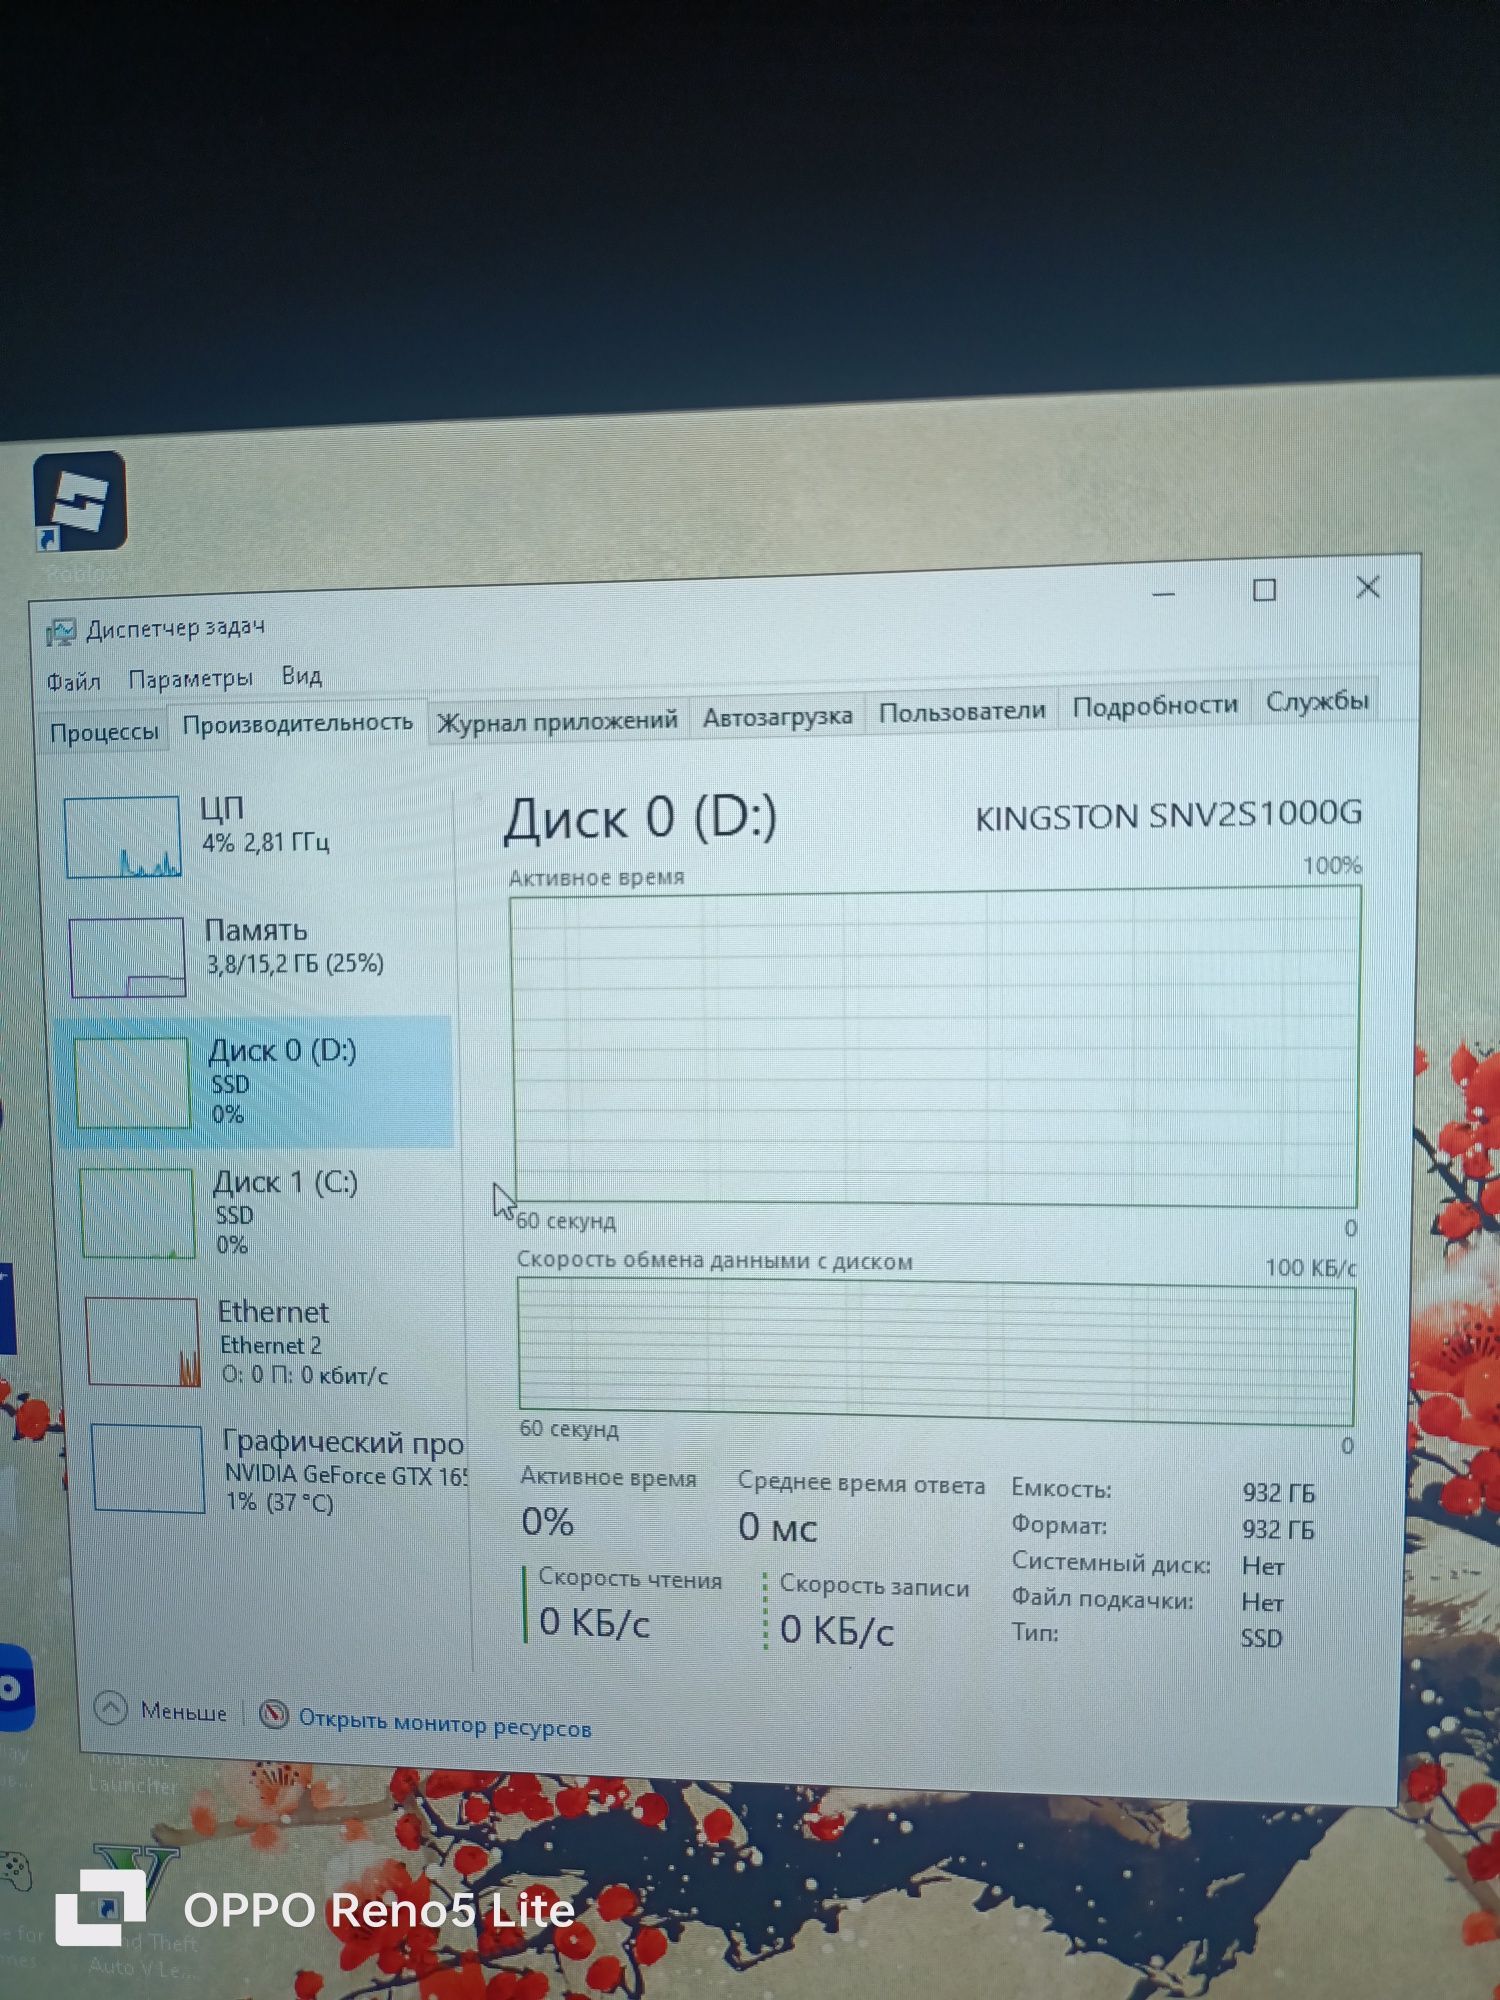Maximize the Task Manager window
This screenshot has width=1500, height=2000.
1265,590
